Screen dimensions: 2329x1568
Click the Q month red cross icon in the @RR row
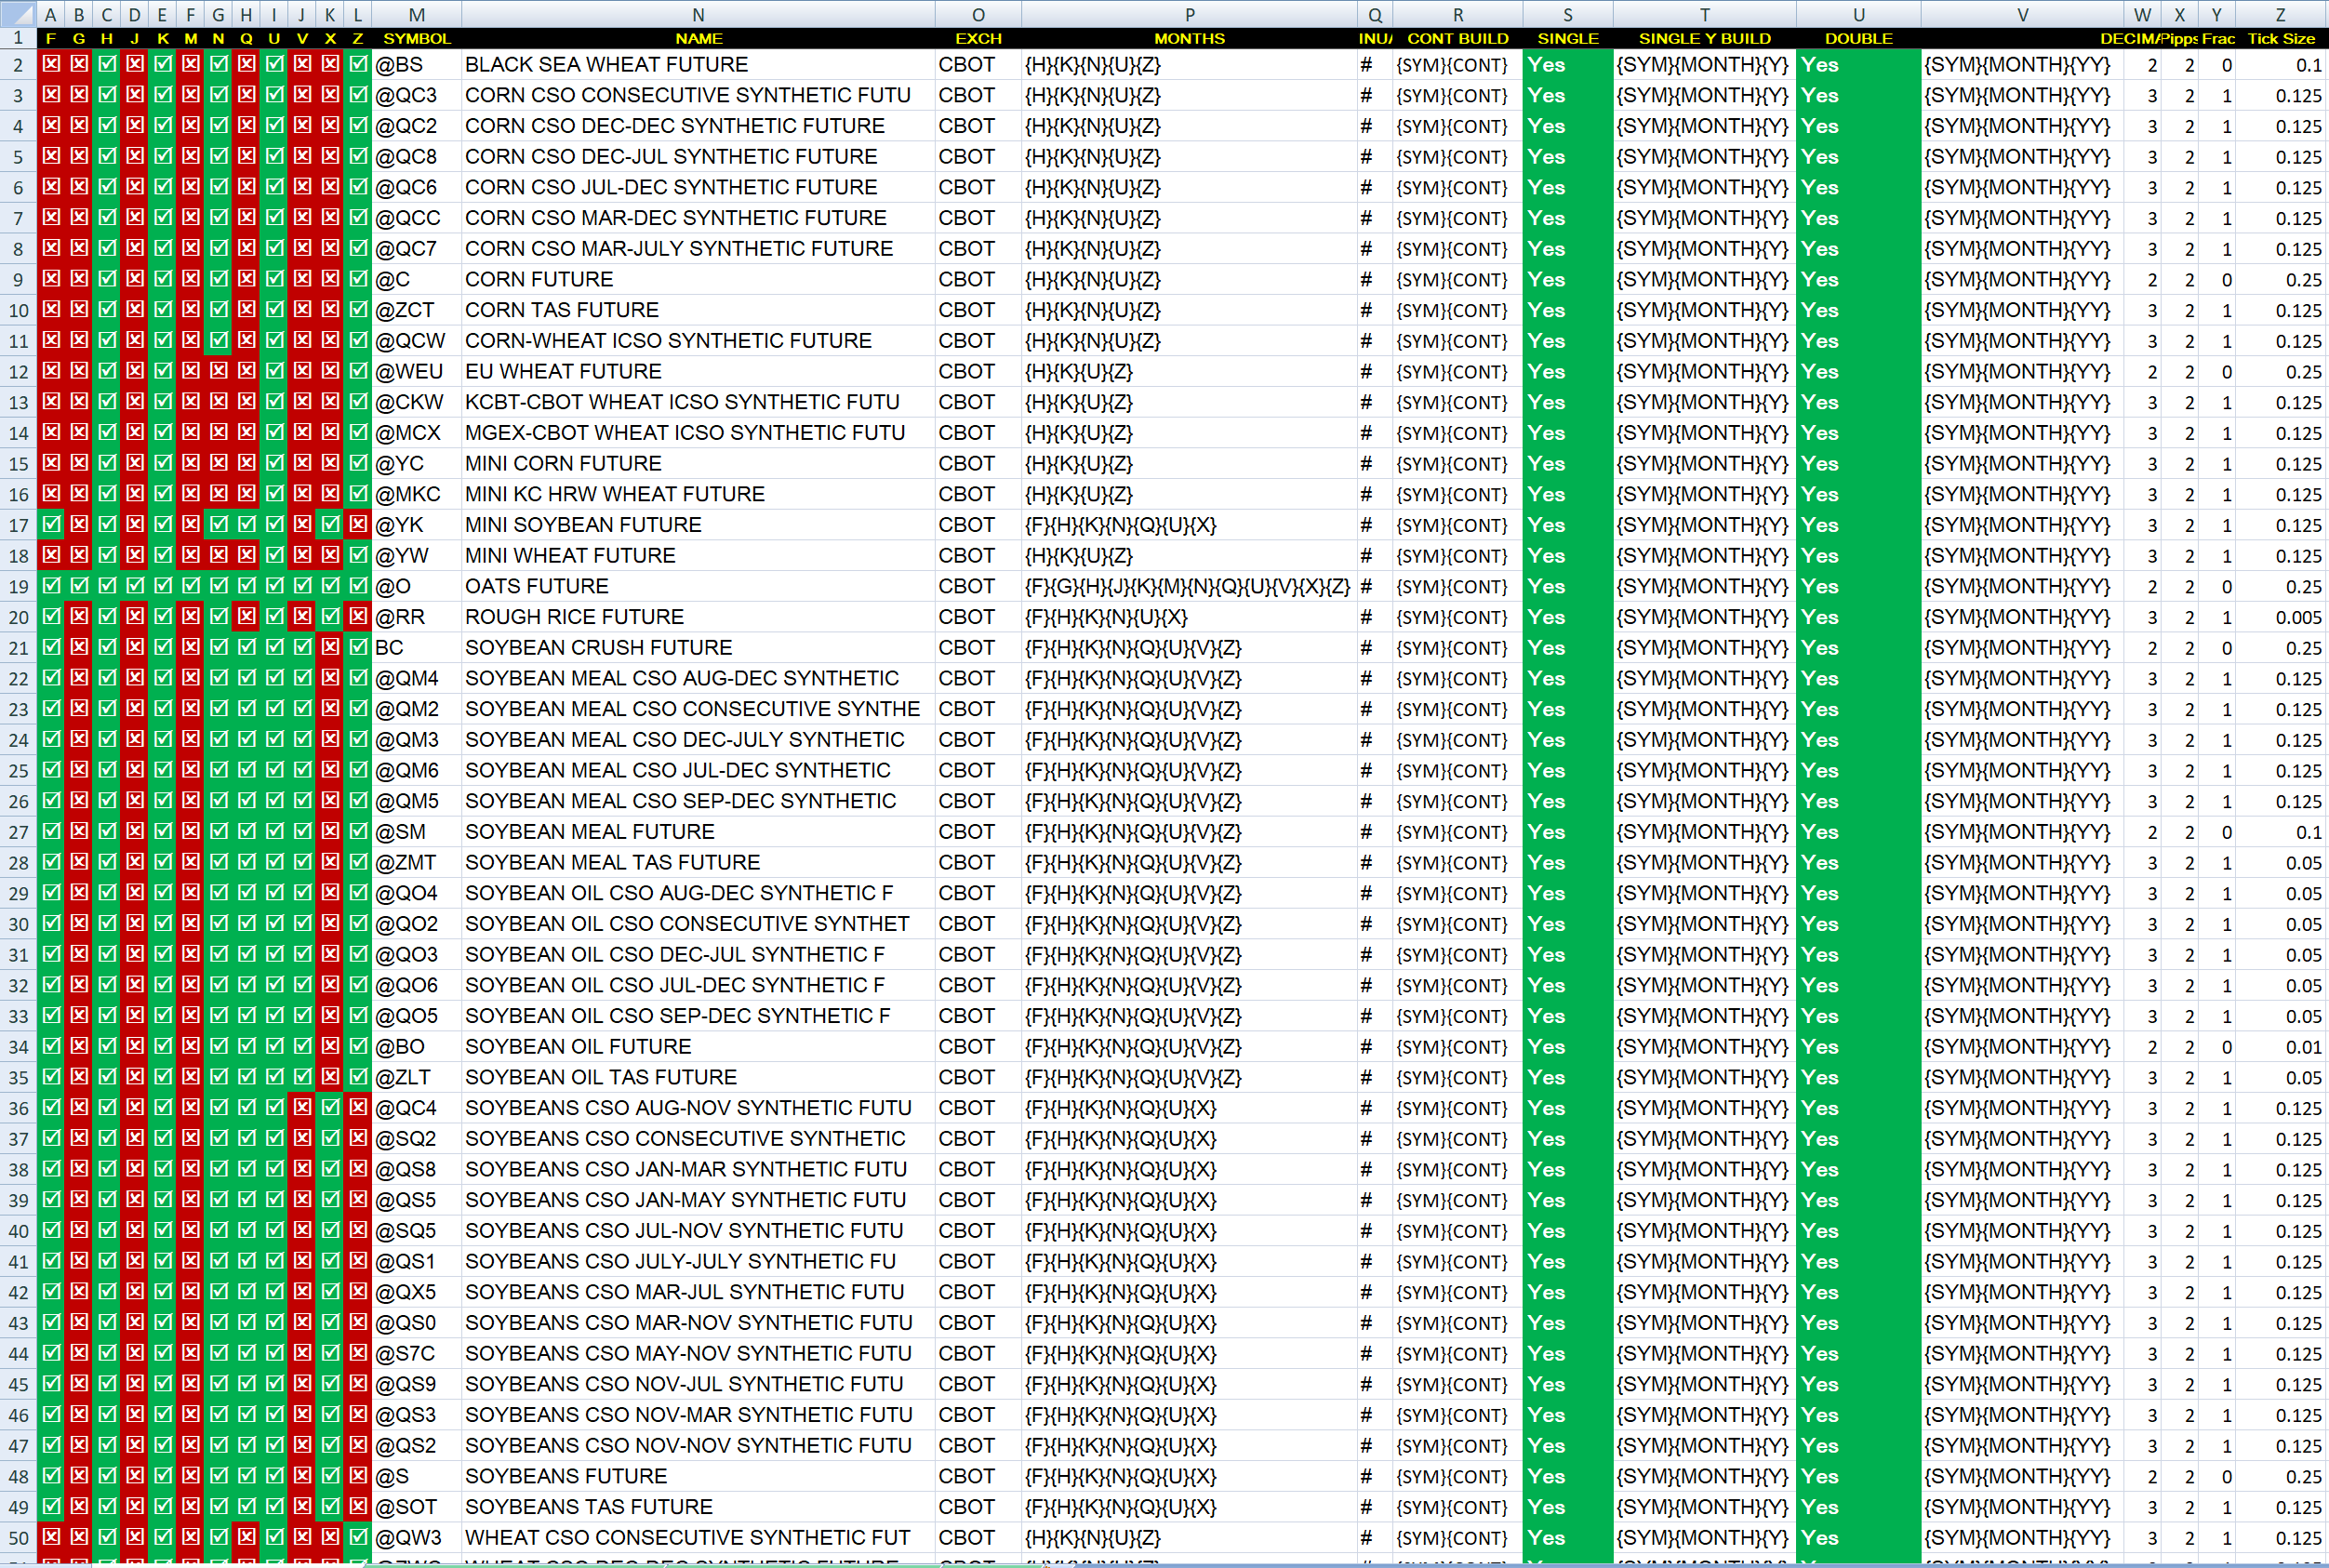point(247,616)
